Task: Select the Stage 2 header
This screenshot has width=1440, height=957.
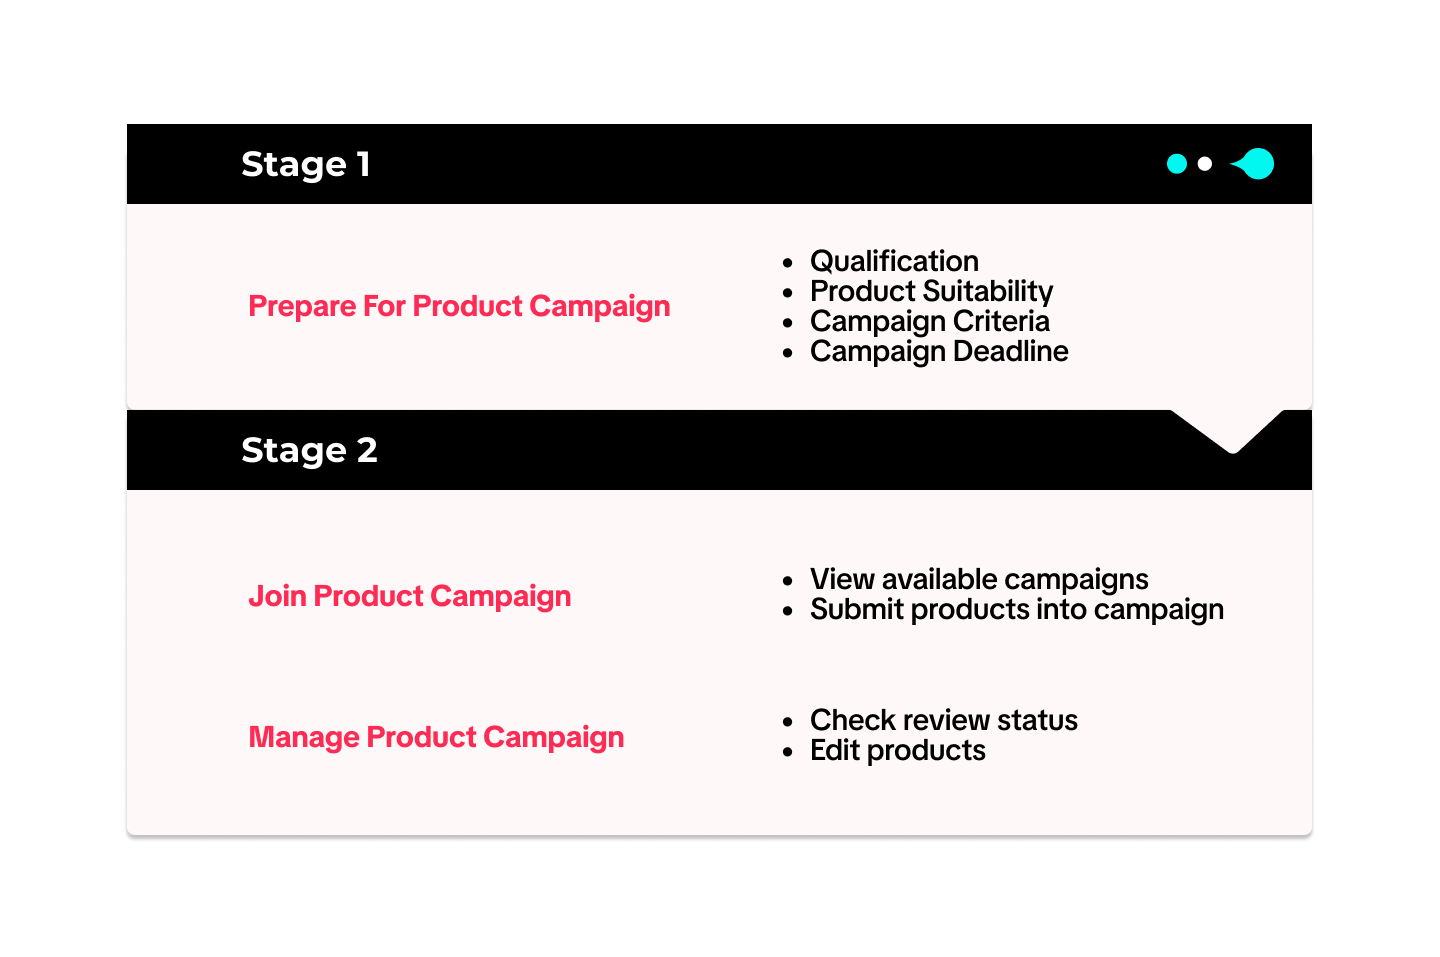Action: pos(309,450)
